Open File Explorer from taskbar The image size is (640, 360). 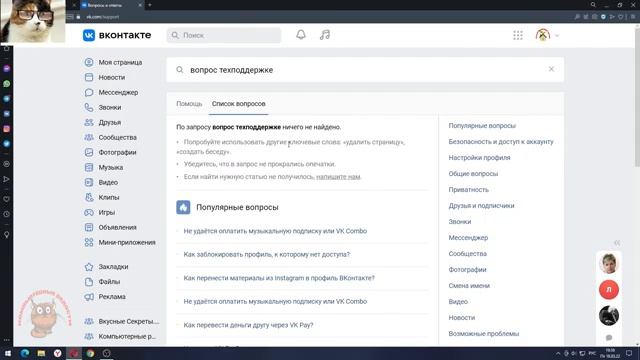(x=41, y=353)
